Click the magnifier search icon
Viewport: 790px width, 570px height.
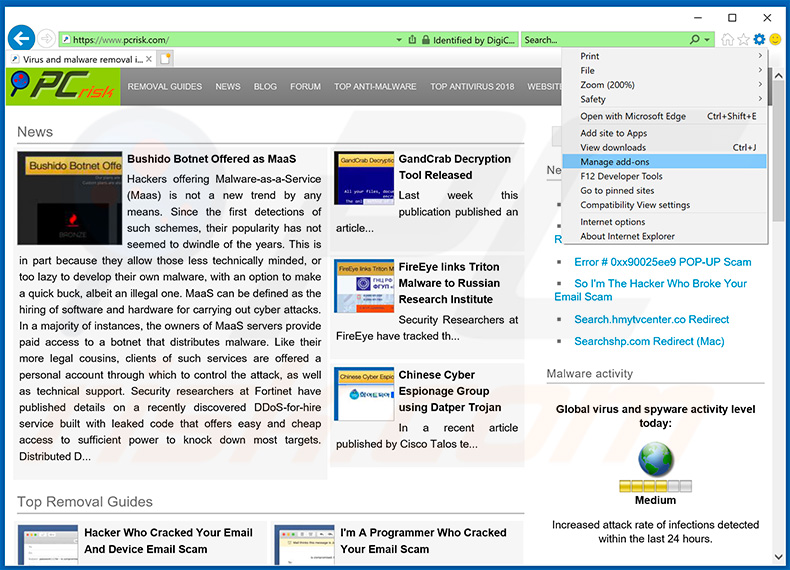click(695, 39)
